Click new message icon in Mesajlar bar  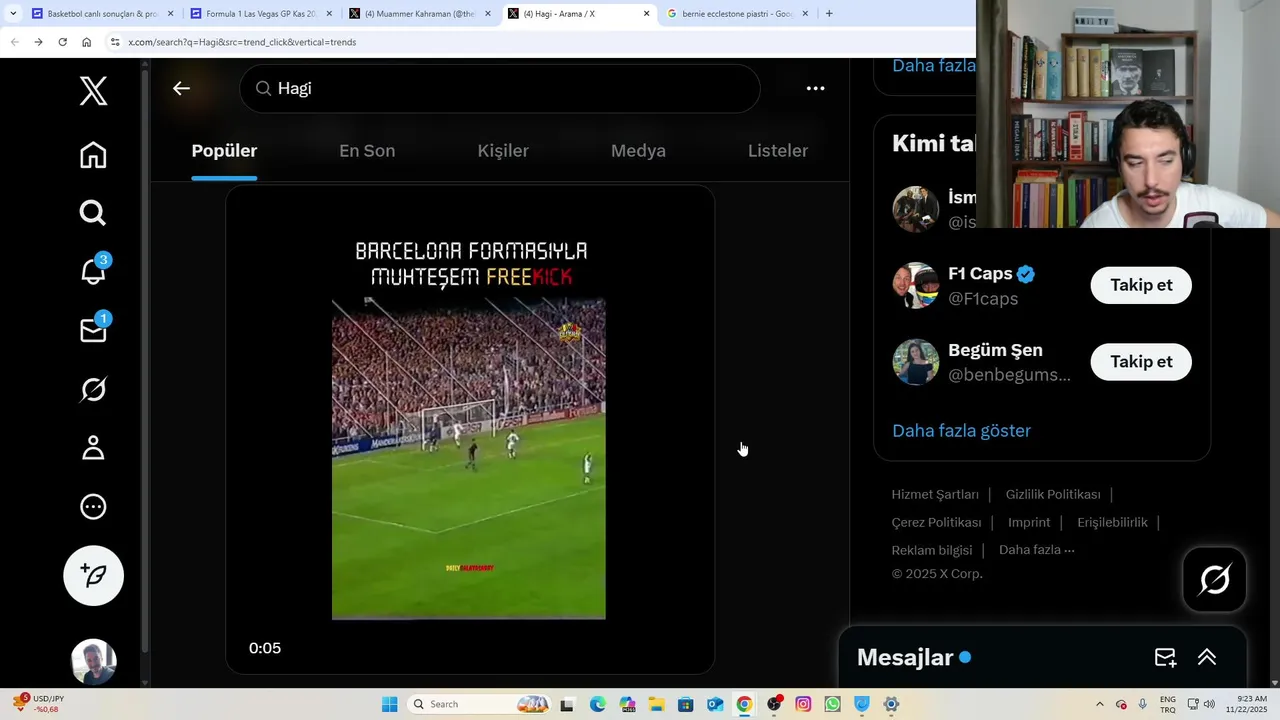(x=1165, y=657)
